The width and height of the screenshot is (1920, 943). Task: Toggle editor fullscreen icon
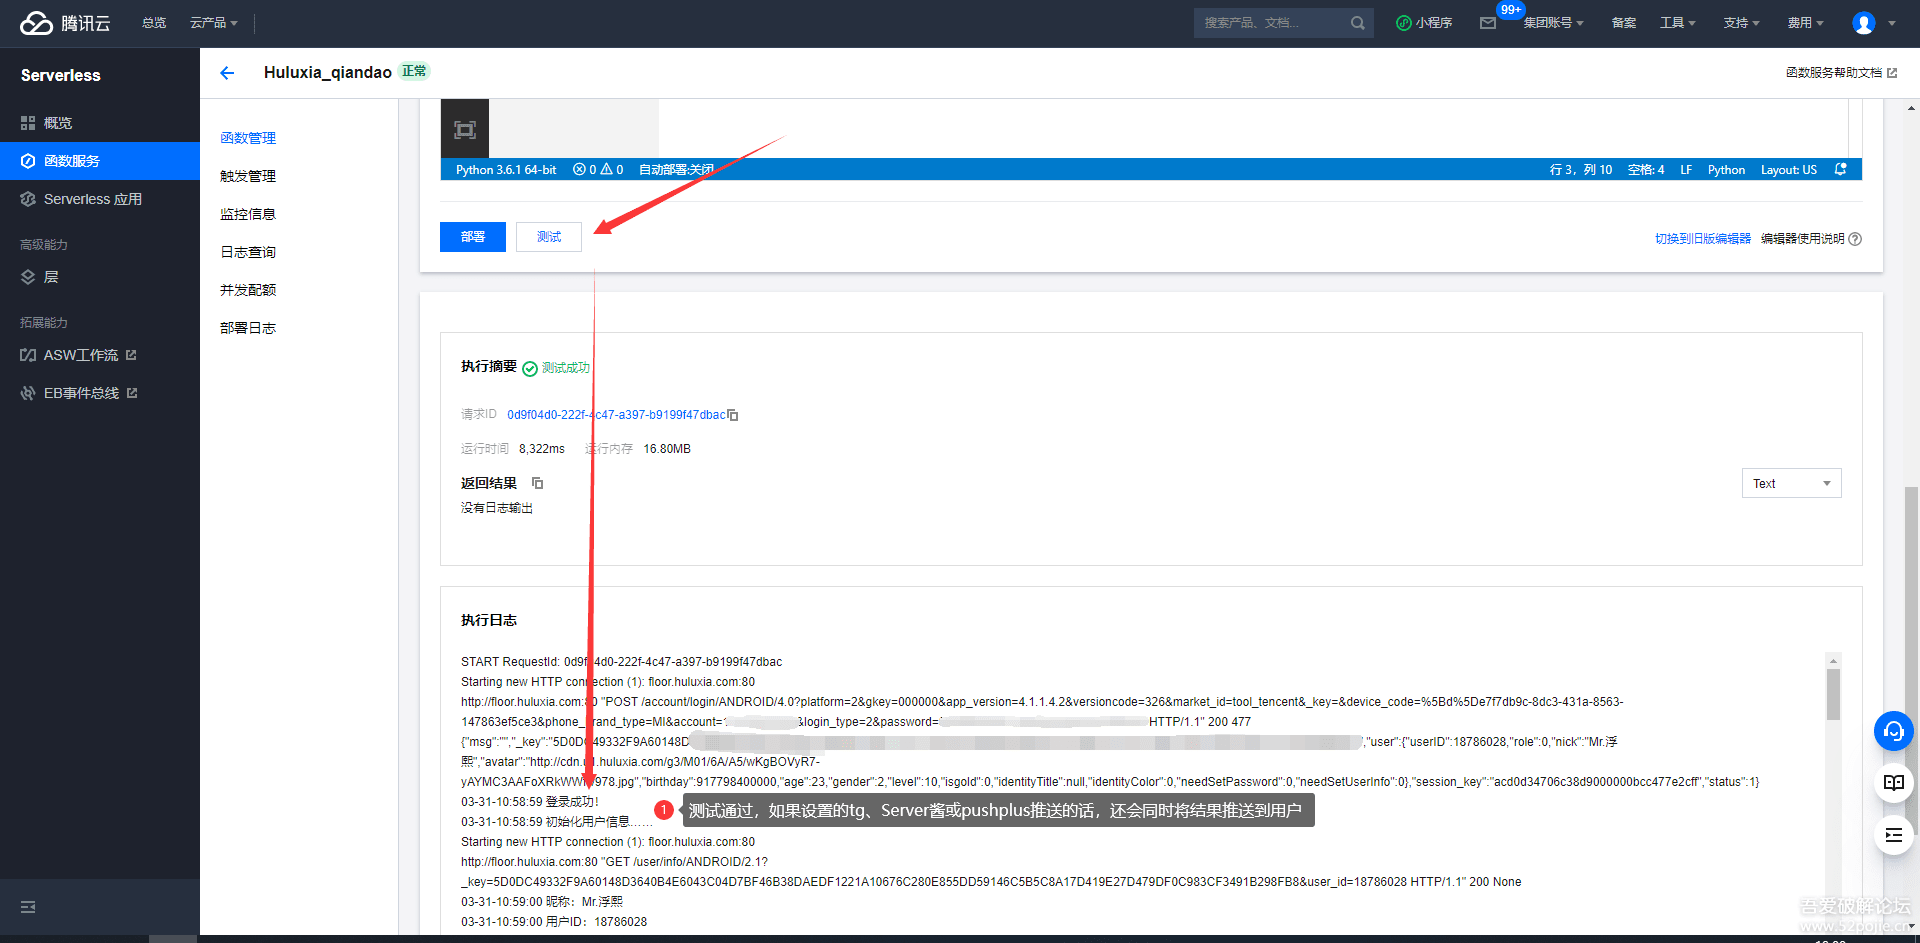(x=465, y=129)
